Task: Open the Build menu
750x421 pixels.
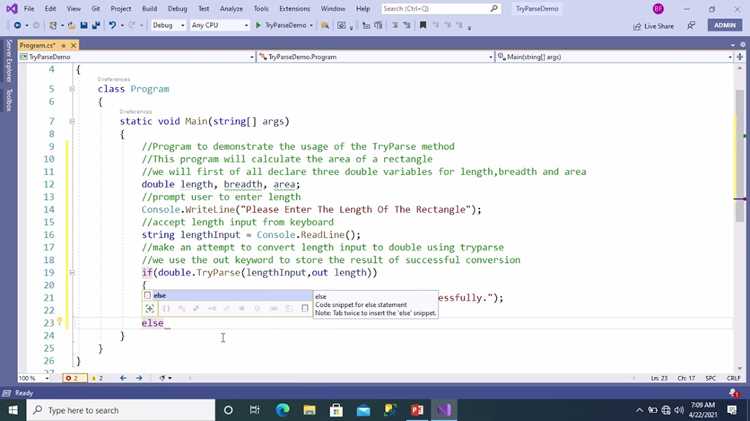Action: tap(150, 9)
